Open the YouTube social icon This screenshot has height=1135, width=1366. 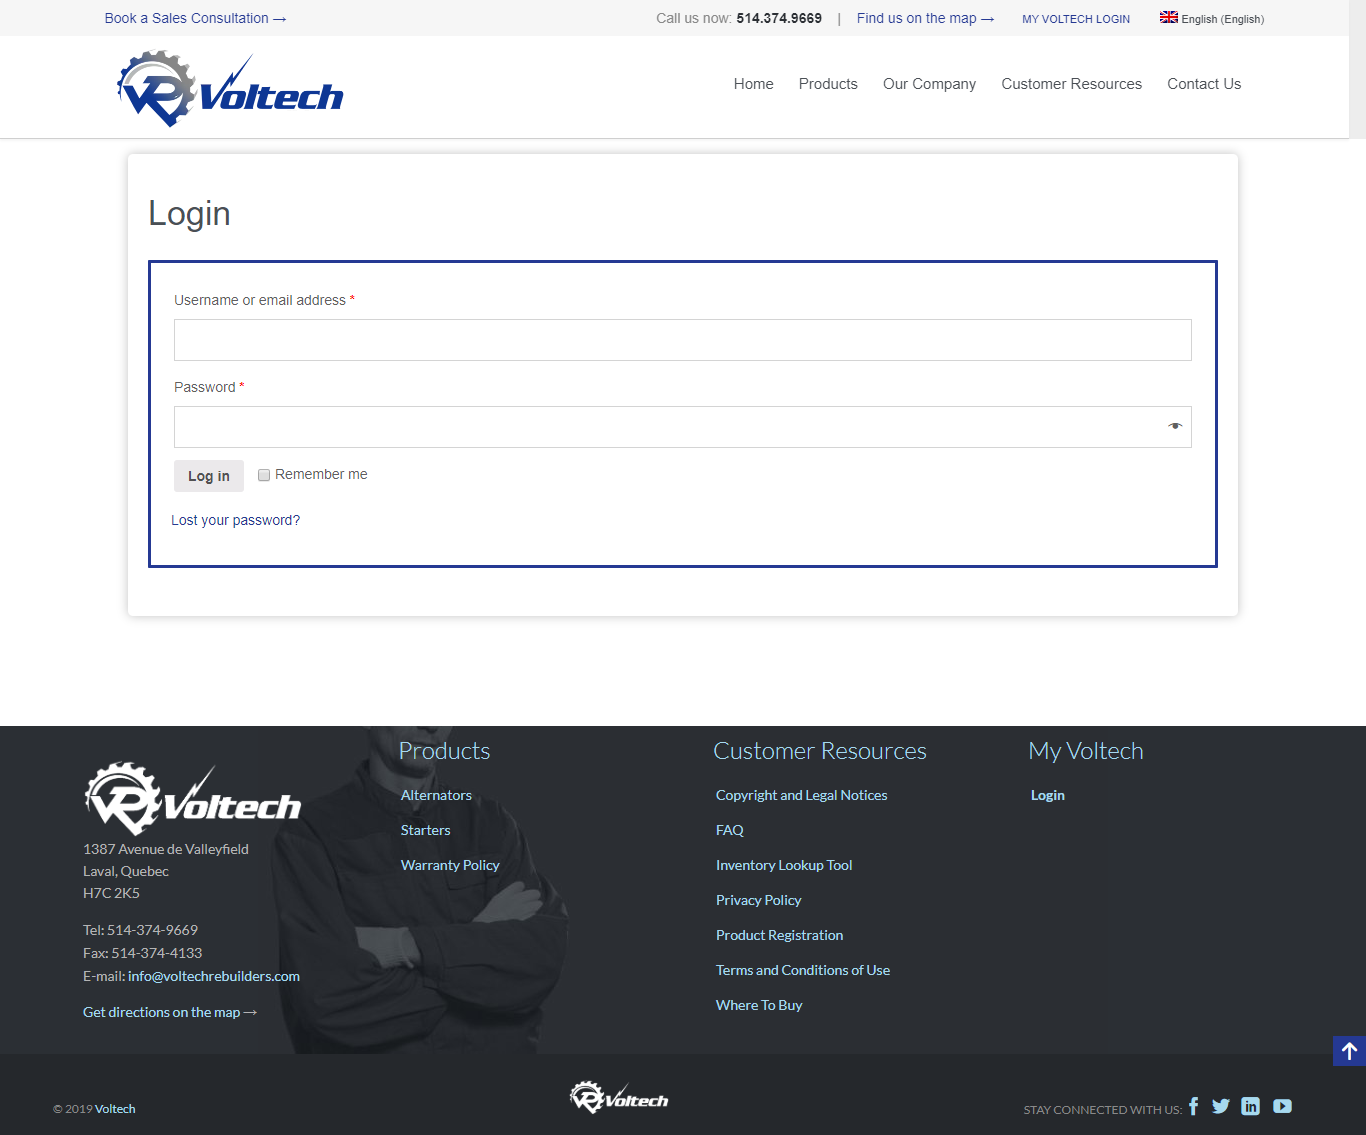point(1282,1106)
